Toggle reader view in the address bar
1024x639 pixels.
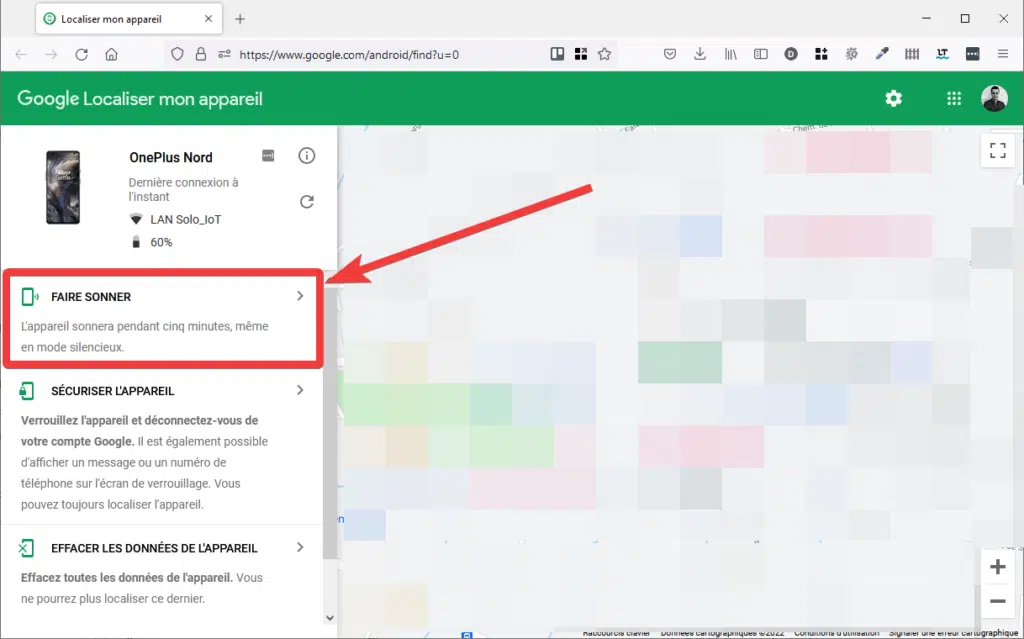point(557,54)
